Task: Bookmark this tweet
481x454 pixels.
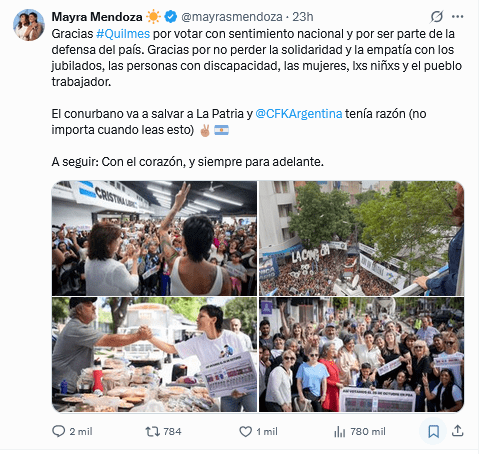Action: (433, 432)
